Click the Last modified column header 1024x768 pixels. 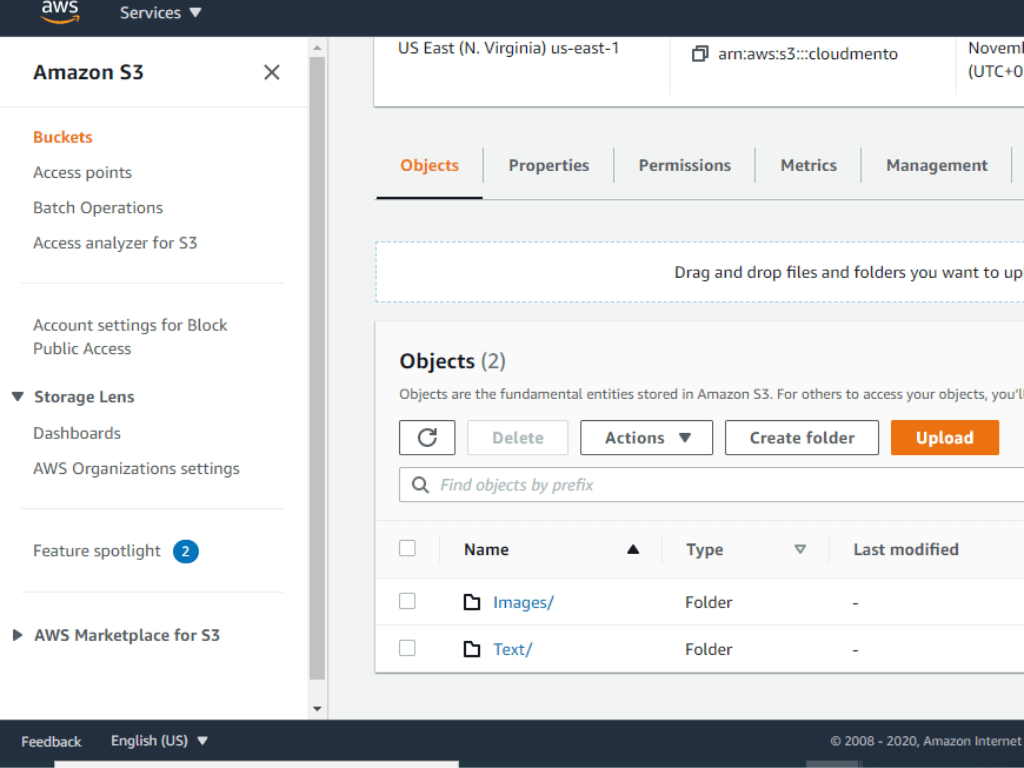(x=906, y=549)
